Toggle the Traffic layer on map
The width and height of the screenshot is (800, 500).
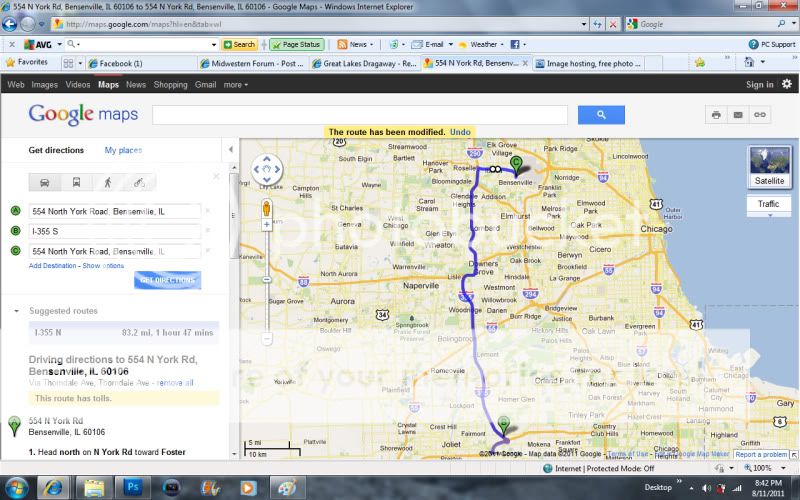pos(768,204)
